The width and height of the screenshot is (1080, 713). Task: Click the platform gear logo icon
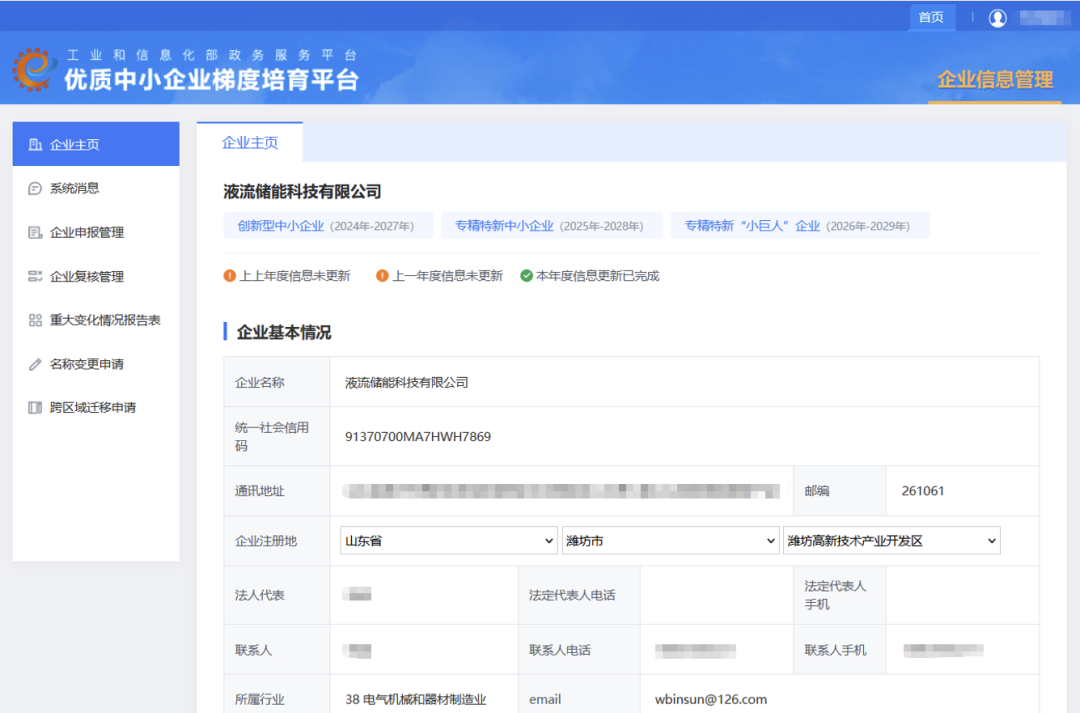pyautogui.click(x=34, y=70)
